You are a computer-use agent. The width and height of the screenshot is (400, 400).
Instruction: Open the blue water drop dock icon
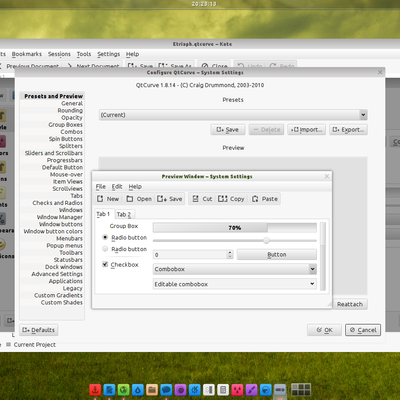(138, 389)
